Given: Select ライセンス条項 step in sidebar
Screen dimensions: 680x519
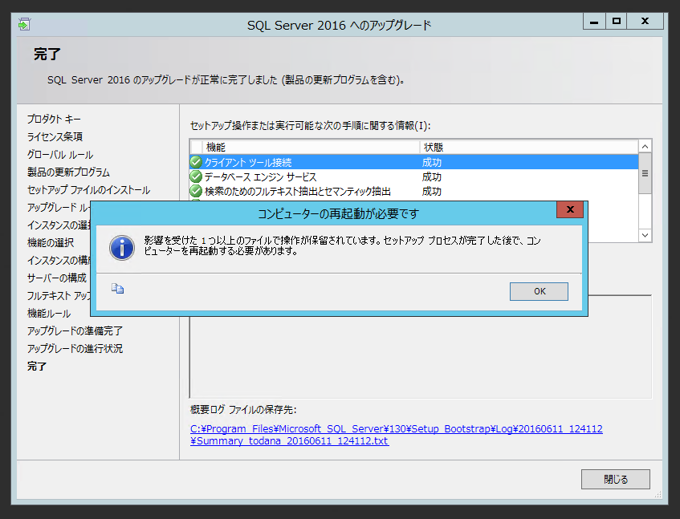Looking at the screenshot, I should click(x=55, y=137).
